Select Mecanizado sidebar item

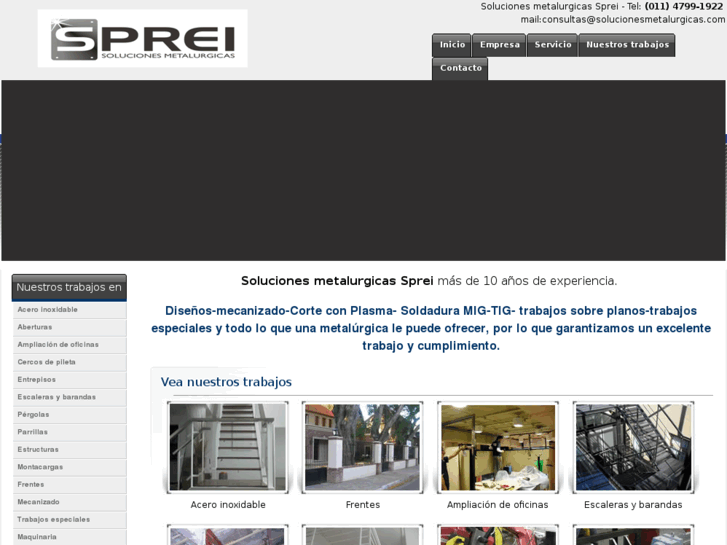[x=70, y=502]
